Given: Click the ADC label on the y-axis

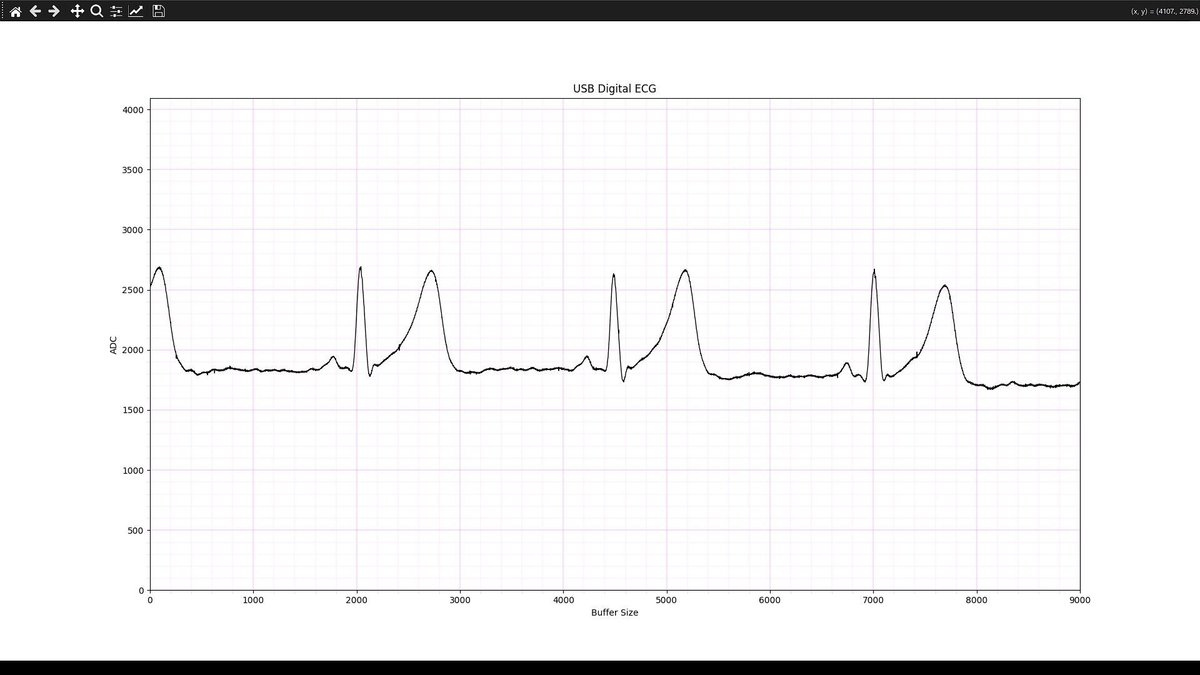Looking at the screenshot, I should pos(113,345).
